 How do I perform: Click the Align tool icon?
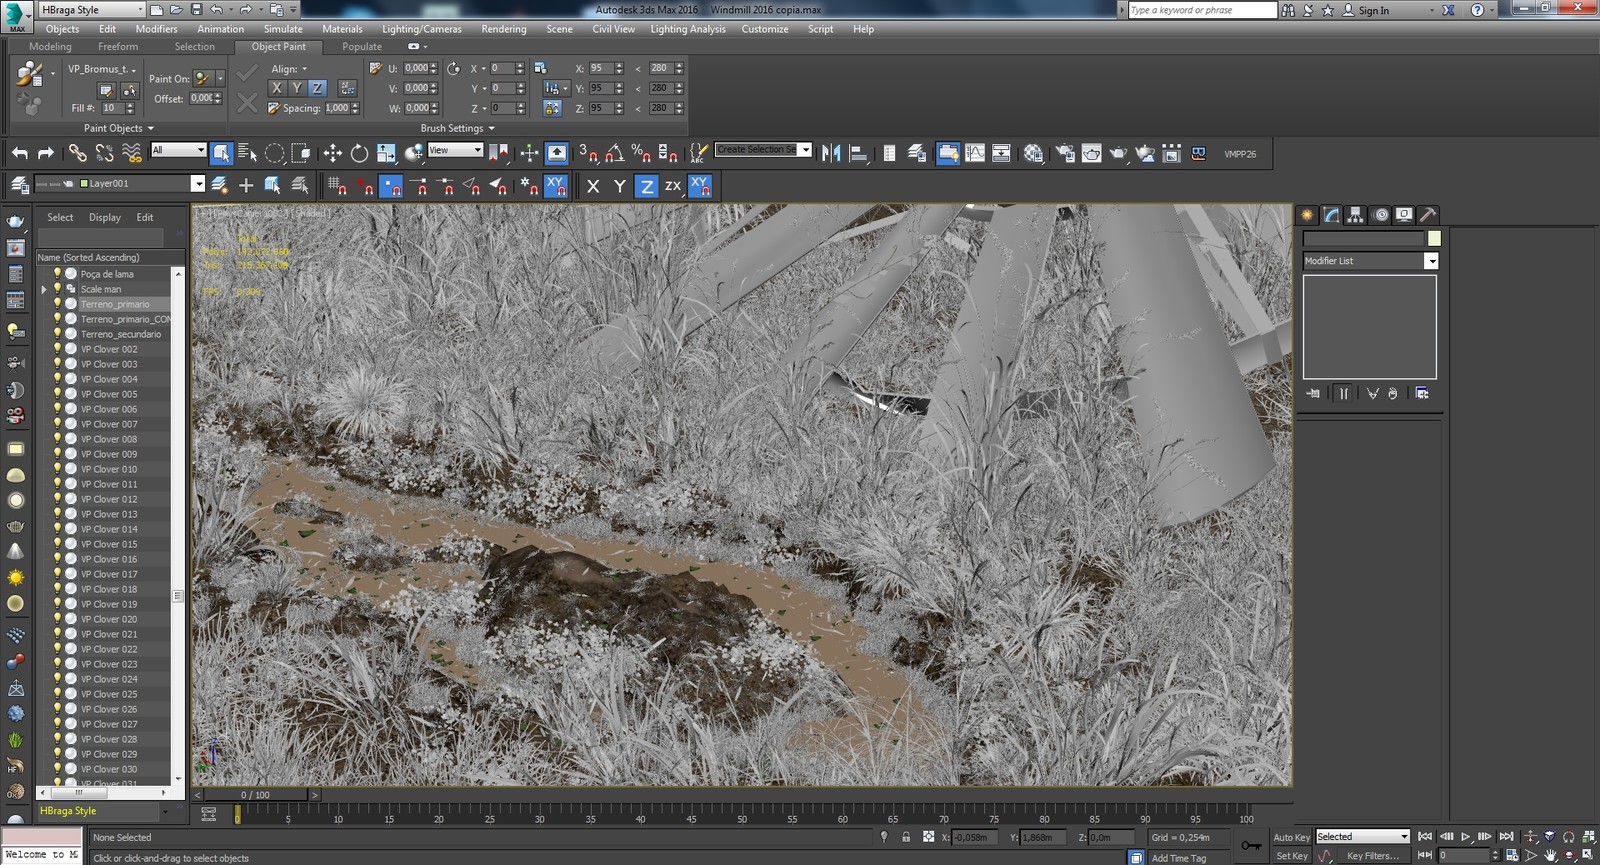pyautogui.click(x=857, y=153)
